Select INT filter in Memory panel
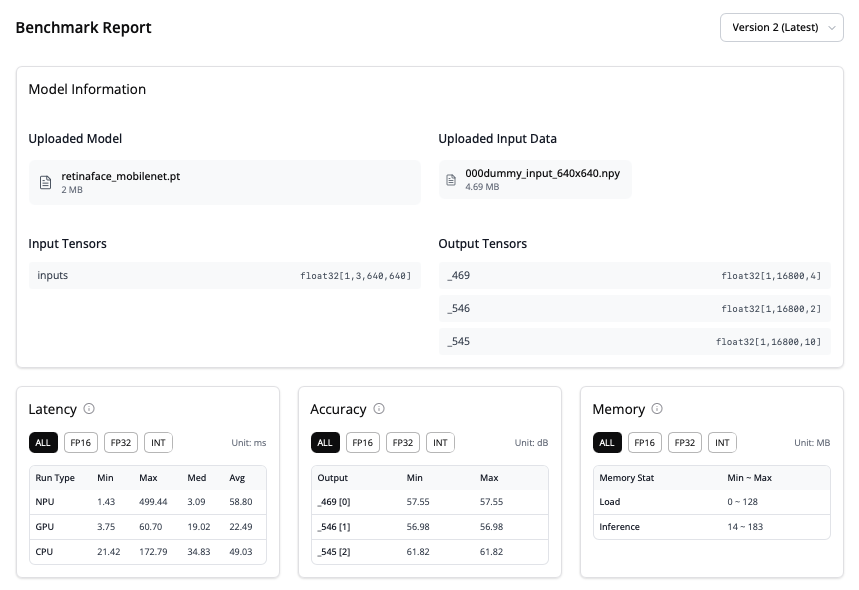The image size is (859, 590). tap(722, 443)
